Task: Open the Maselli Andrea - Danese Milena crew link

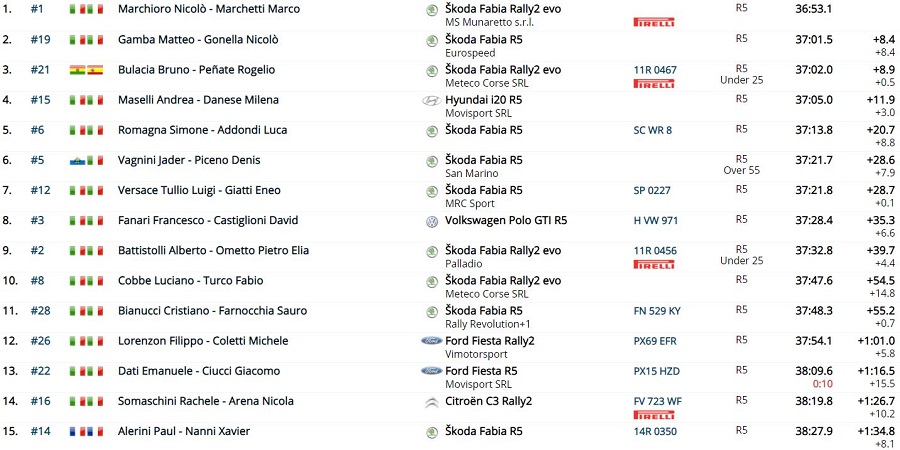Action: coord(198,100)
